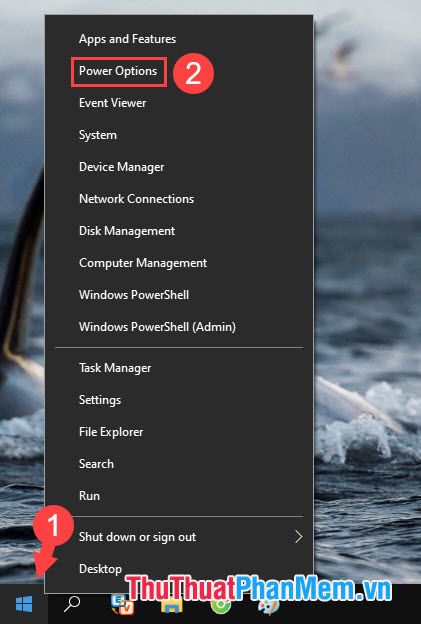Viewport: 421px width, 624px height.
Task: Open the Run dialog entry
Action: [x=179, y=496]
